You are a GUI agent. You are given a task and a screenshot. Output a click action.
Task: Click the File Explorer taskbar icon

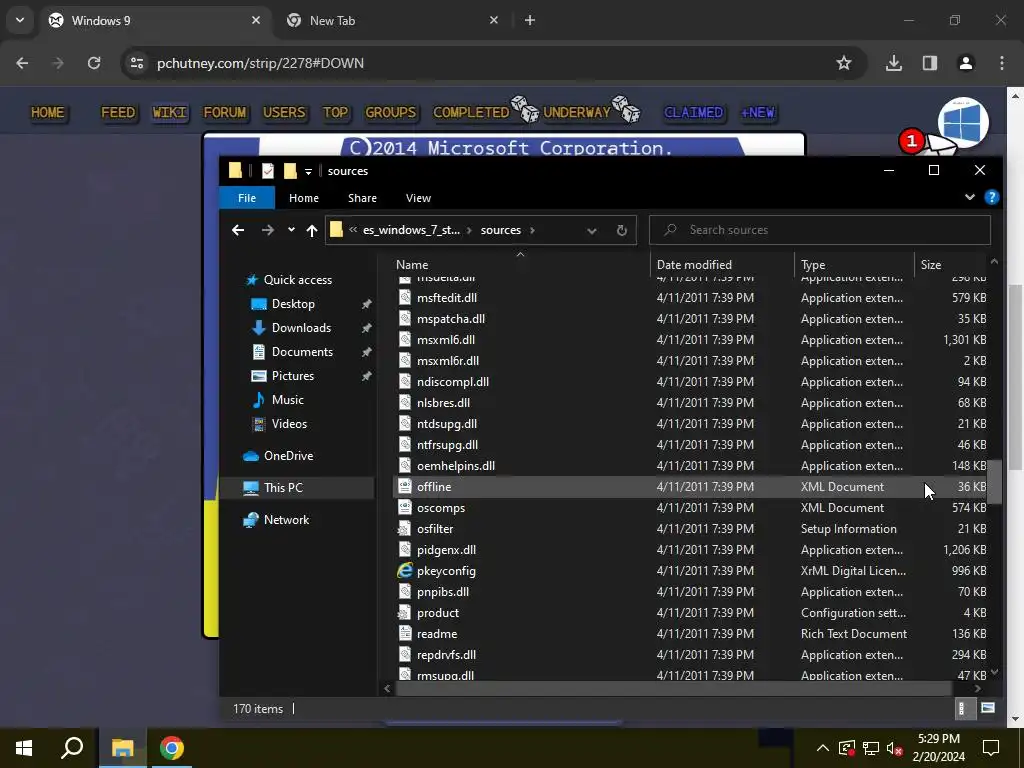pyautogui.click(x=122, y=748)
